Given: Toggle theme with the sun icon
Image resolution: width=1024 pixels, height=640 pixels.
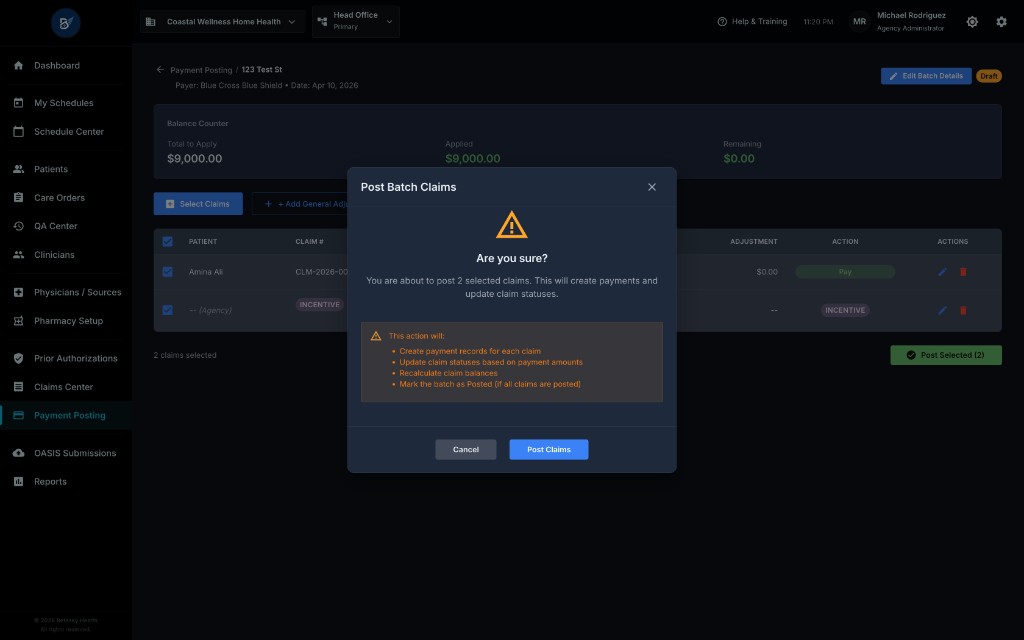Looking at the screenshot, I should pos(972,22).
